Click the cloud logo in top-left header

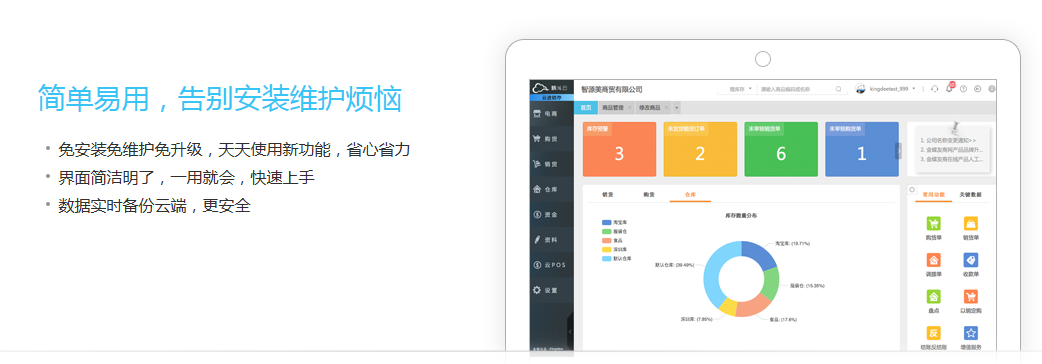(539, 88)
